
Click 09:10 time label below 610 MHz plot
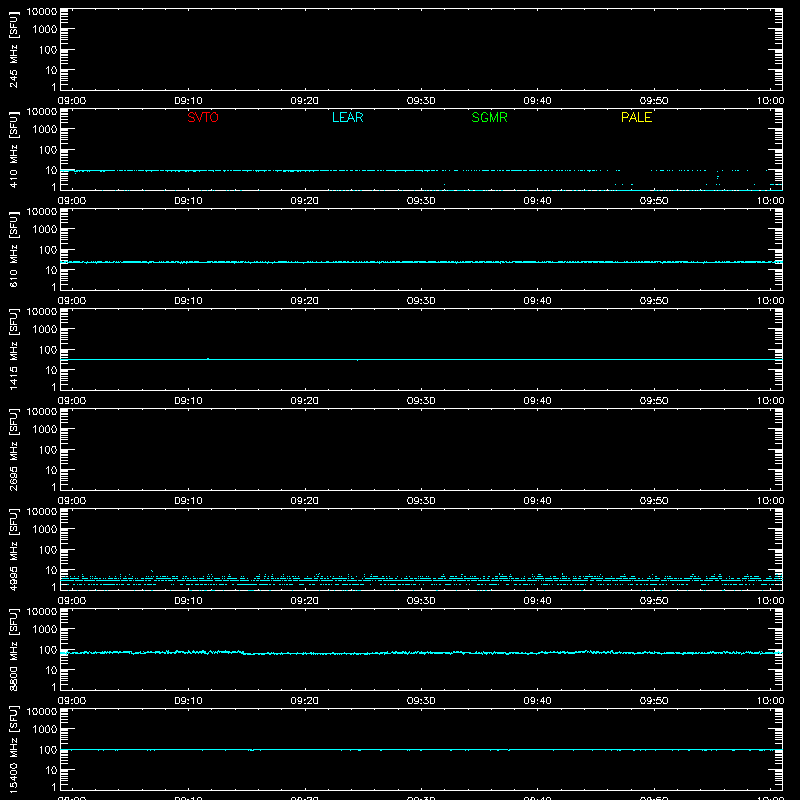(188, 301)
